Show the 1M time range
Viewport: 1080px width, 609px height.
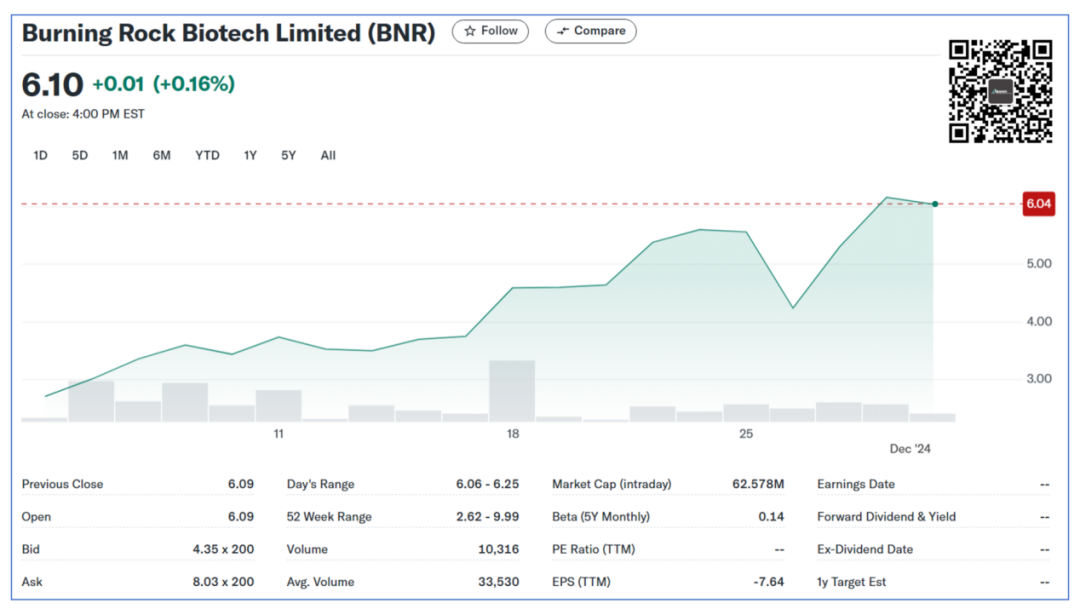coord(120,155)
